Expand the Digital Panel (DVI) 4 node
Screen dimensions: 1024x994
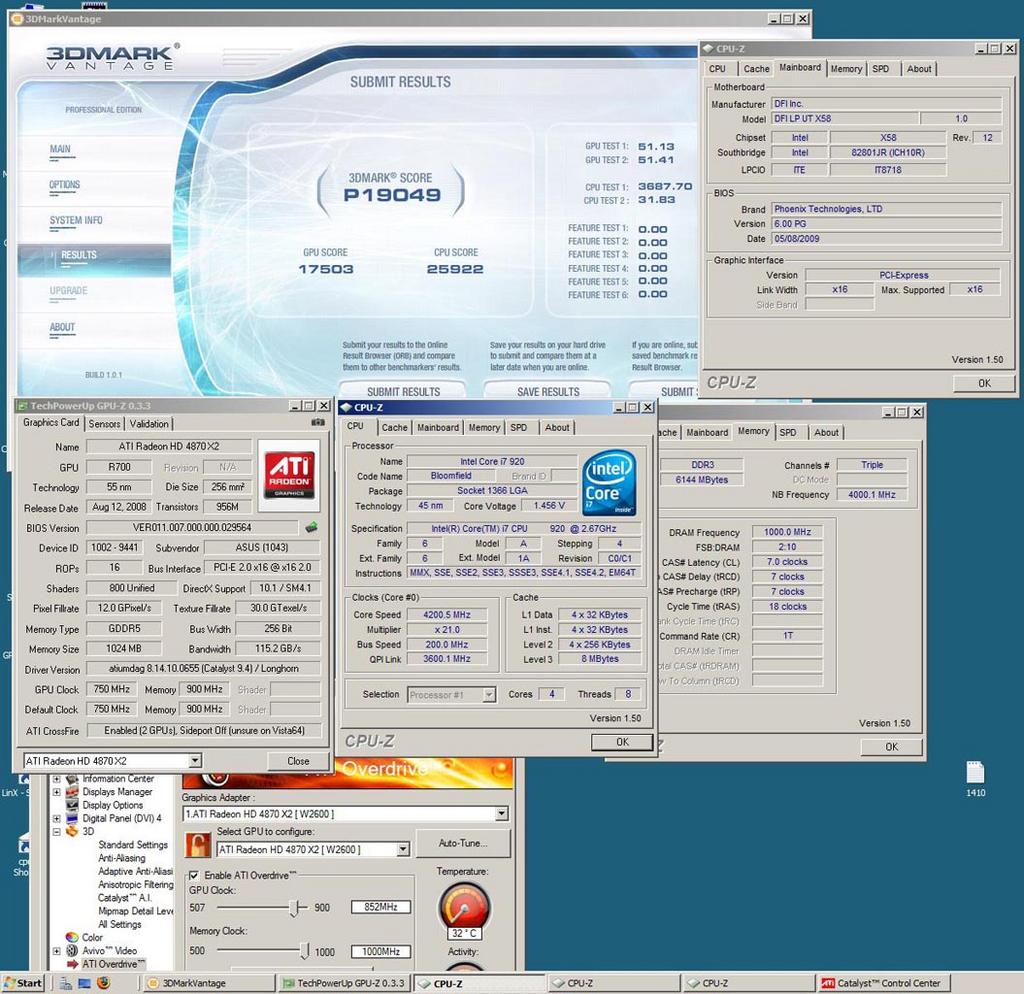(56, 818)
